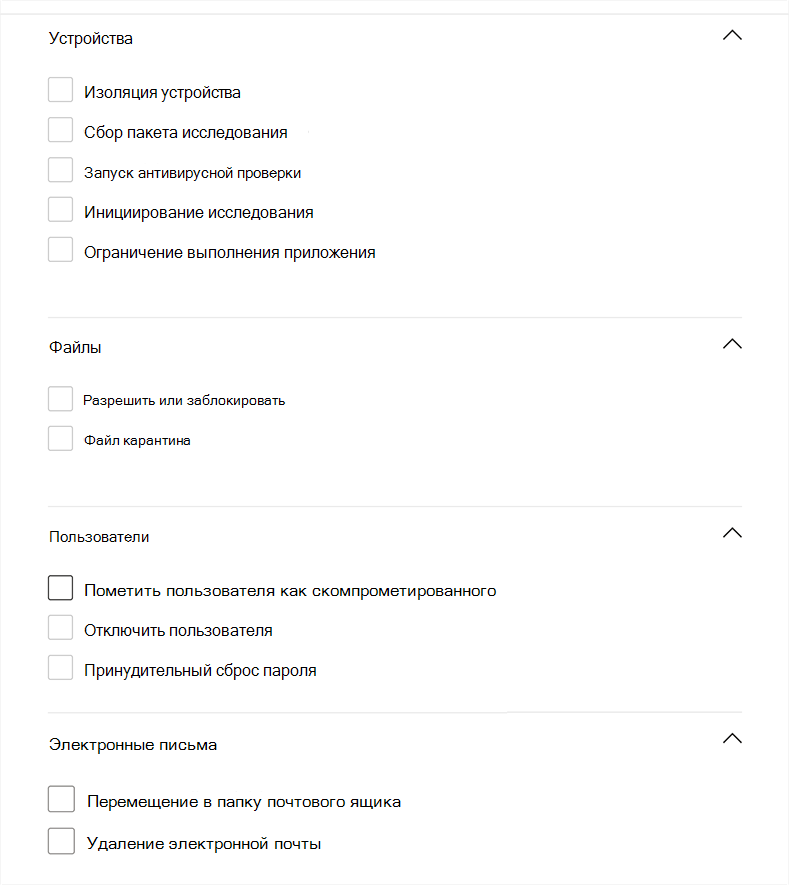The height and width of the screenshot is (885, 789).
Task: Collapse the Файлы section chevron
Action: click(732, 344)
